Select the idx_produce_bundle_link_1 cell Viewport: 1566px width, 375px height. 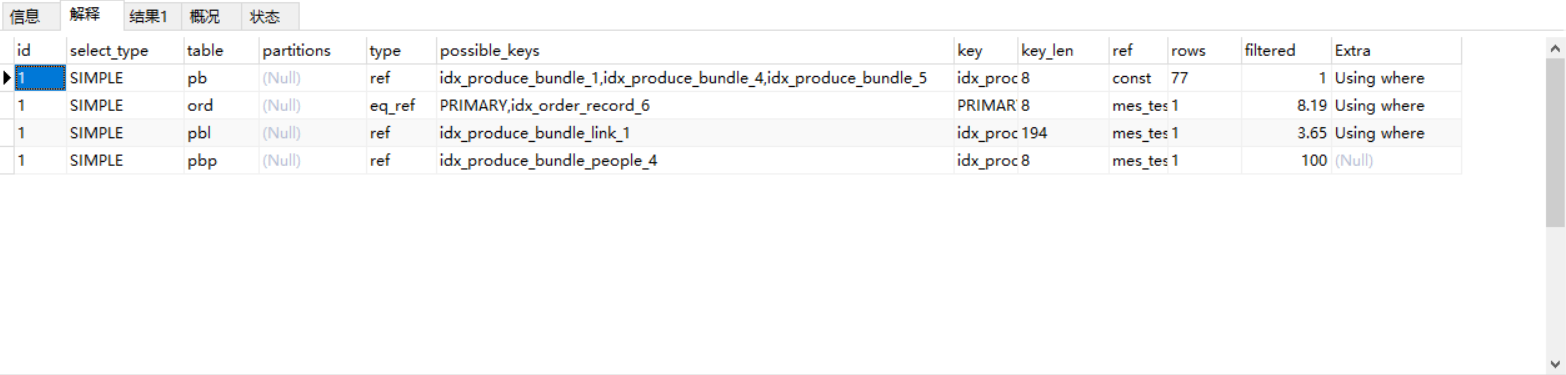tap(695, 133)
